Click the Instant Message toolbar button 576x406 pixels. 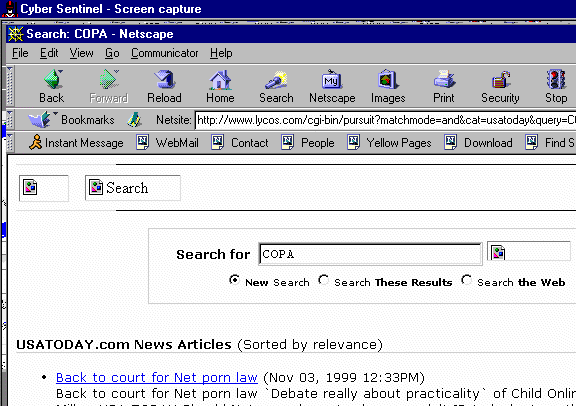[76, 143]
